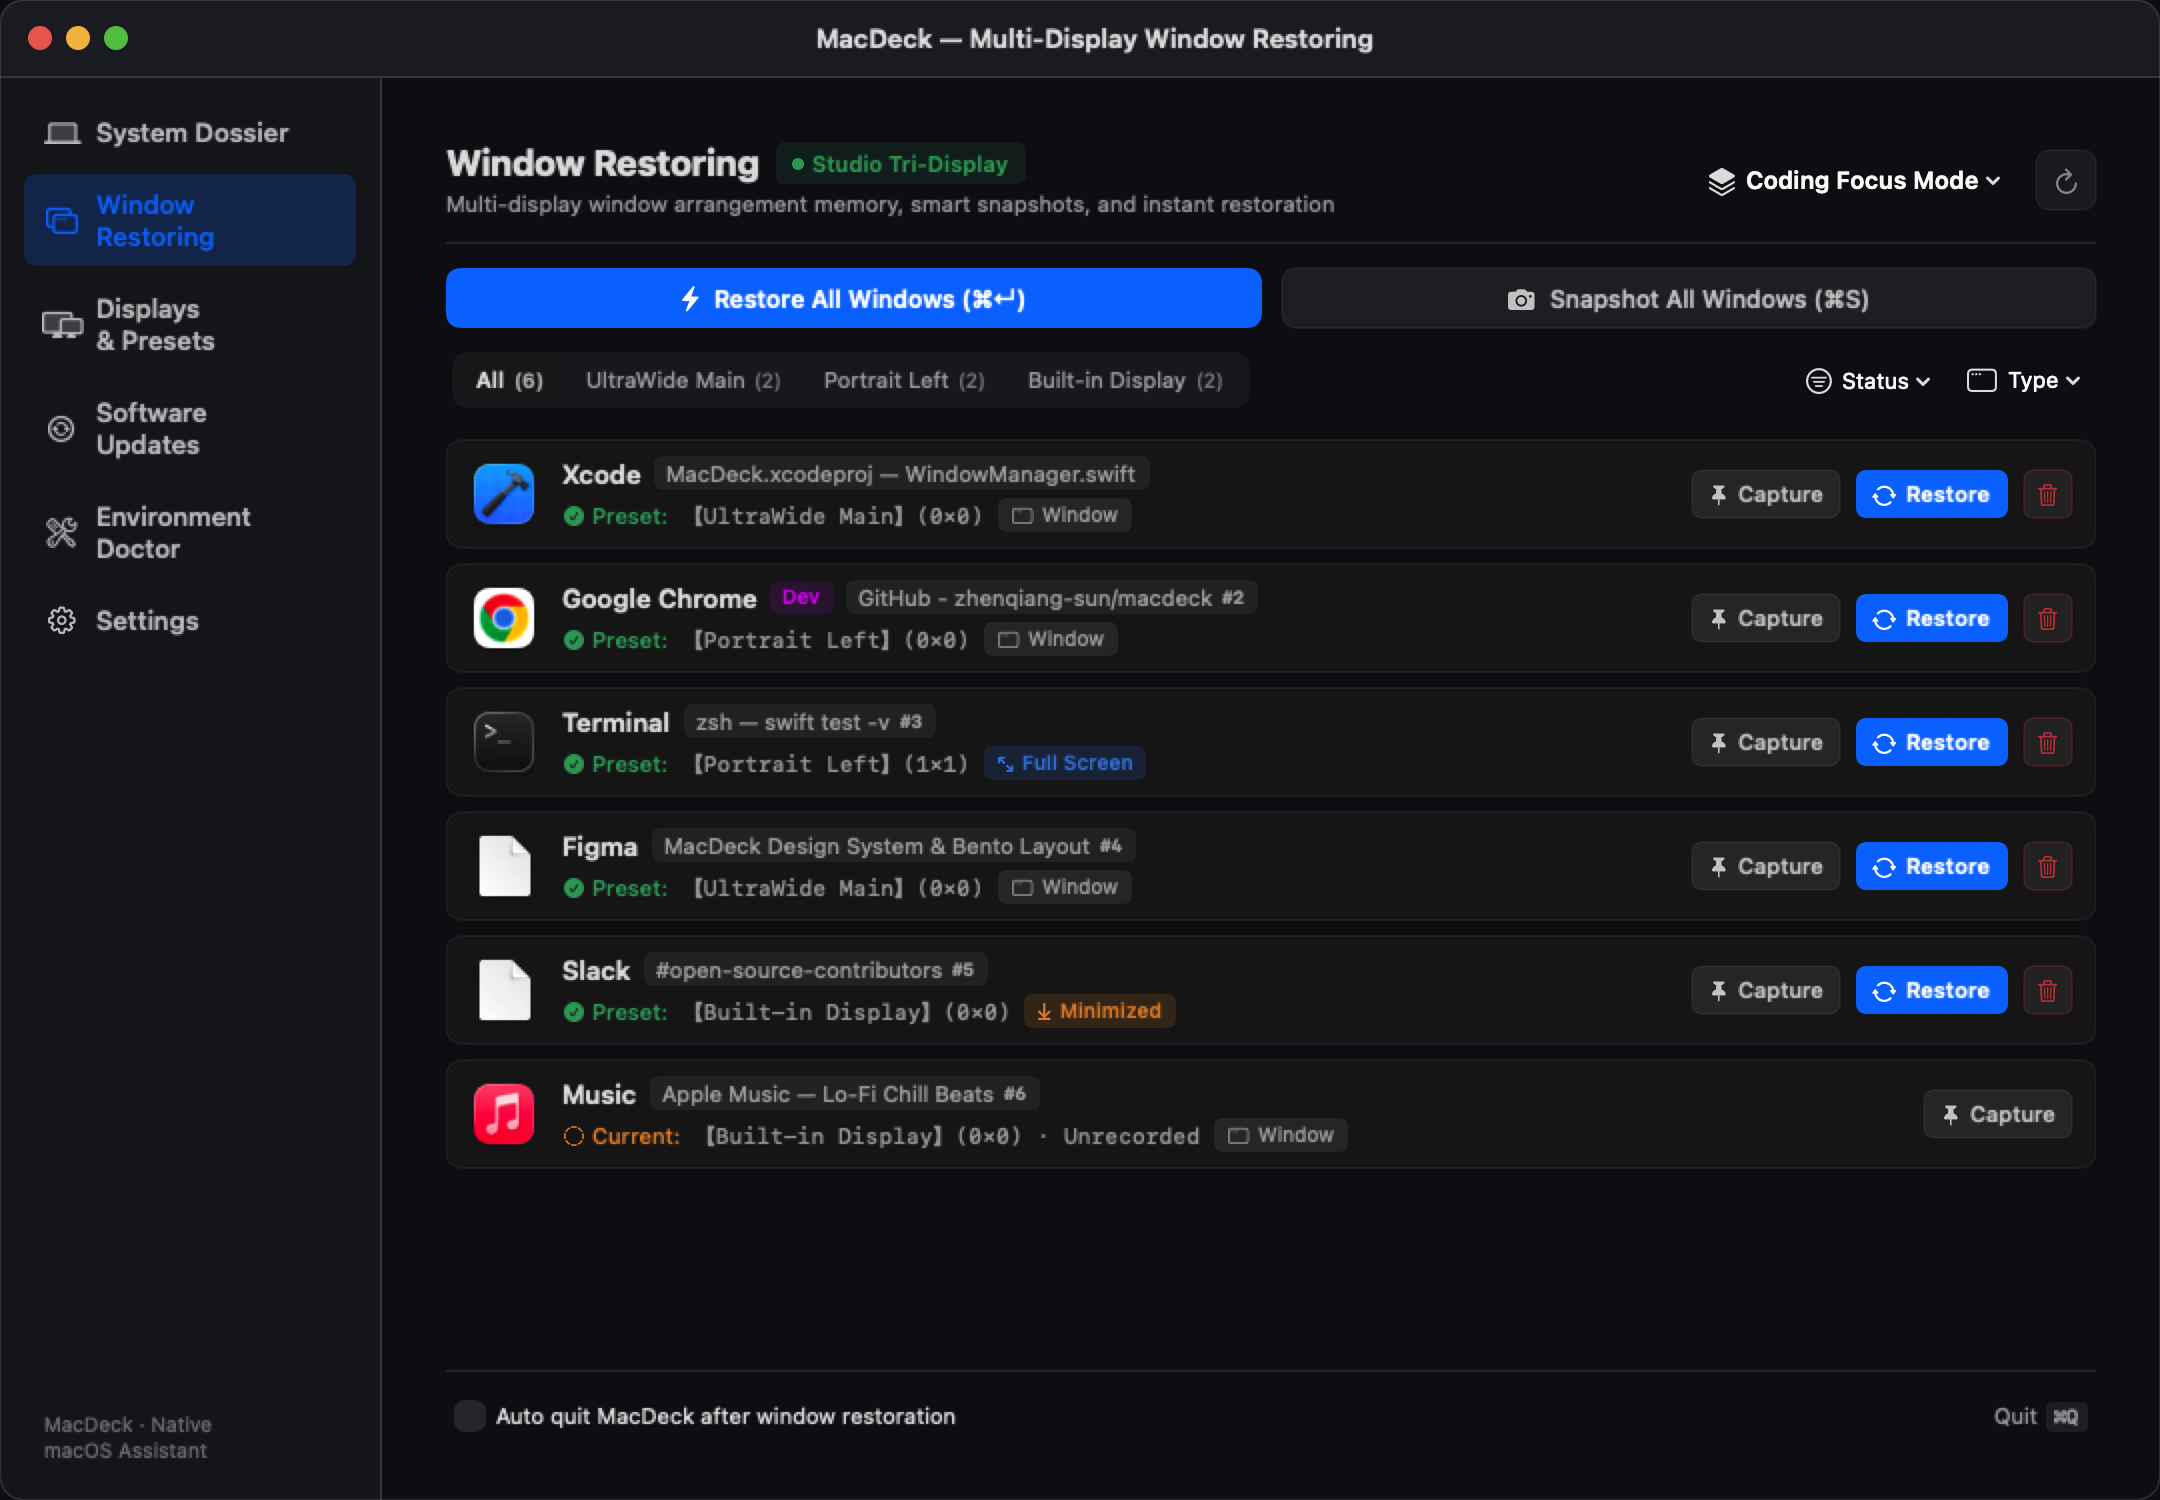Select the All (6) tab

point(509,380)
